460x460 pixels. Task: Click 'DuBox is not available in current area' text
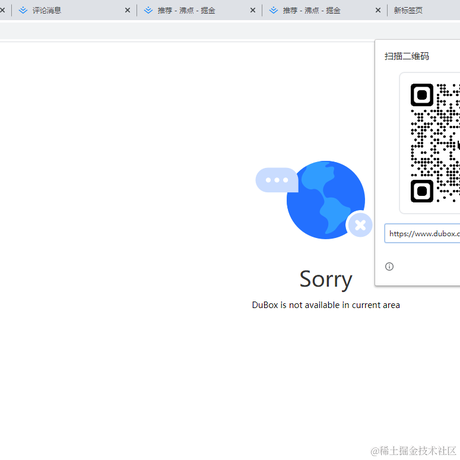click(x=326, y=305)
